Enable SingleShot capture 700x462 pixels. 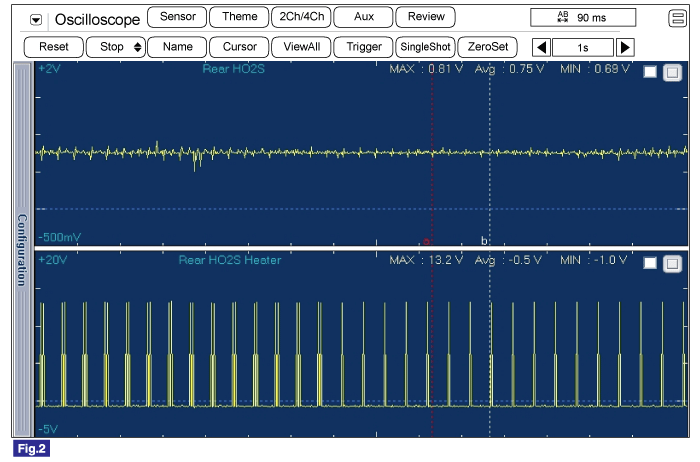(426, 47)
